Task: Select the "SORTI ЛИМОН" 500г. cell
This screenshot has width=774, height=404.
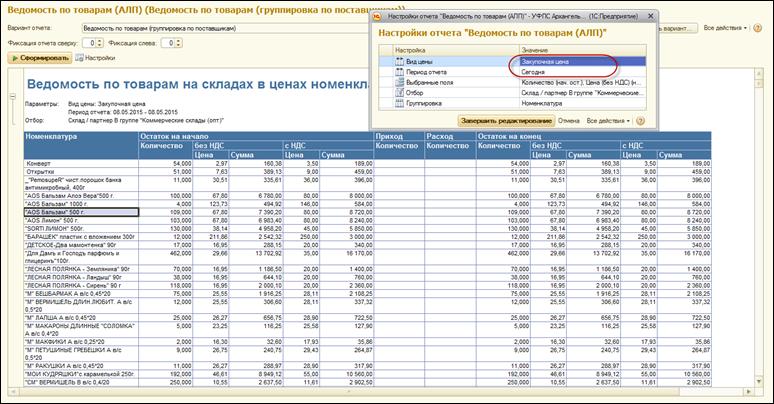Action: 81,229
